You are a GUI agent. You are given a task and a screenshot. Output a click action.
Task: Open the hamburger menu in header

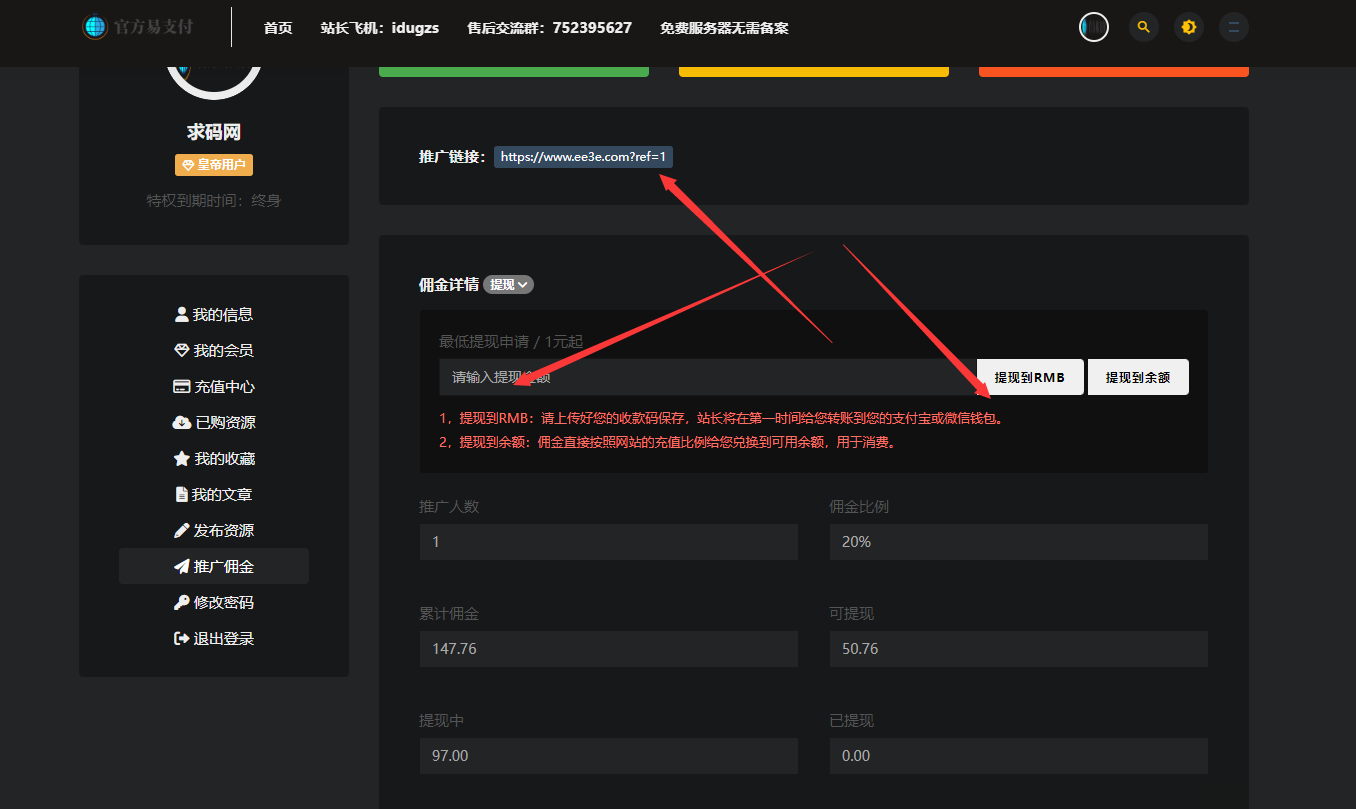point(1234,27)
